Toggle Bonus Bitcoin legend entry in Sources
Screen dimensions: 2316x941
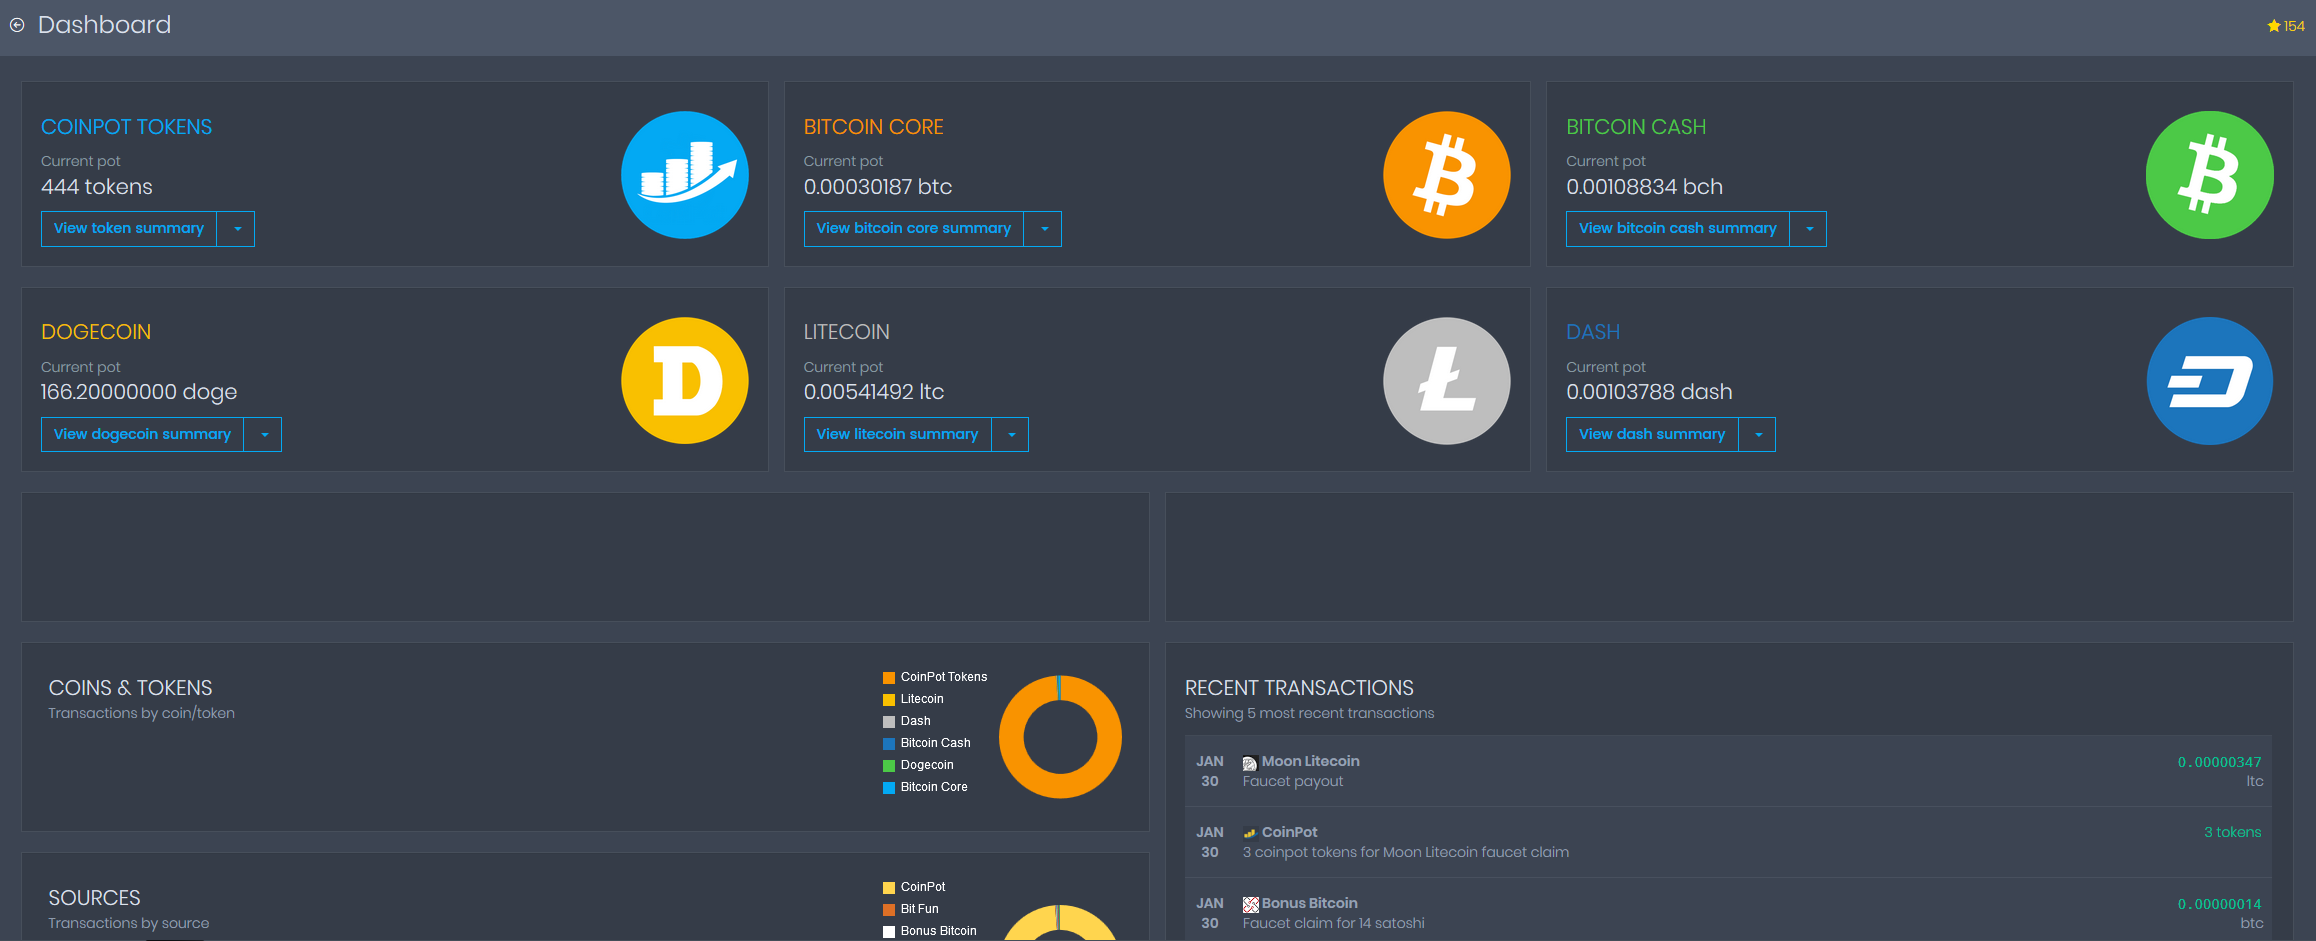tap(930, 931)
